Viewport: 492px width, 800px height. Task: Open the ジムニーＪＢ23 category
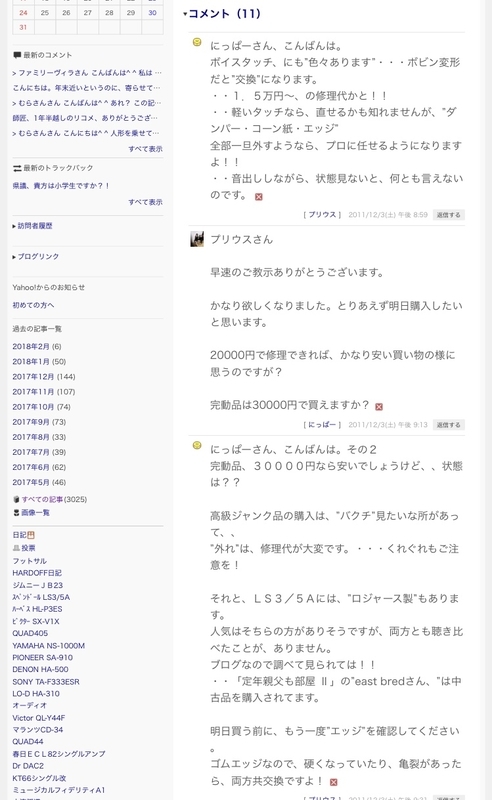click(x=38, y=585)
